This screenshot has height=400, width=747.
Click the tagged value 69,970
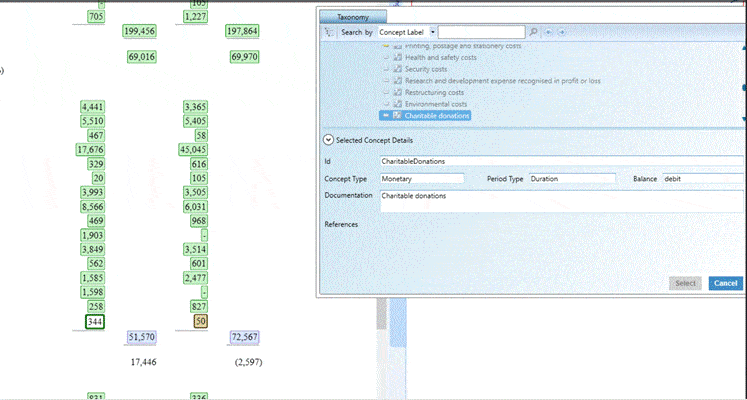click(x=244, y=57)
